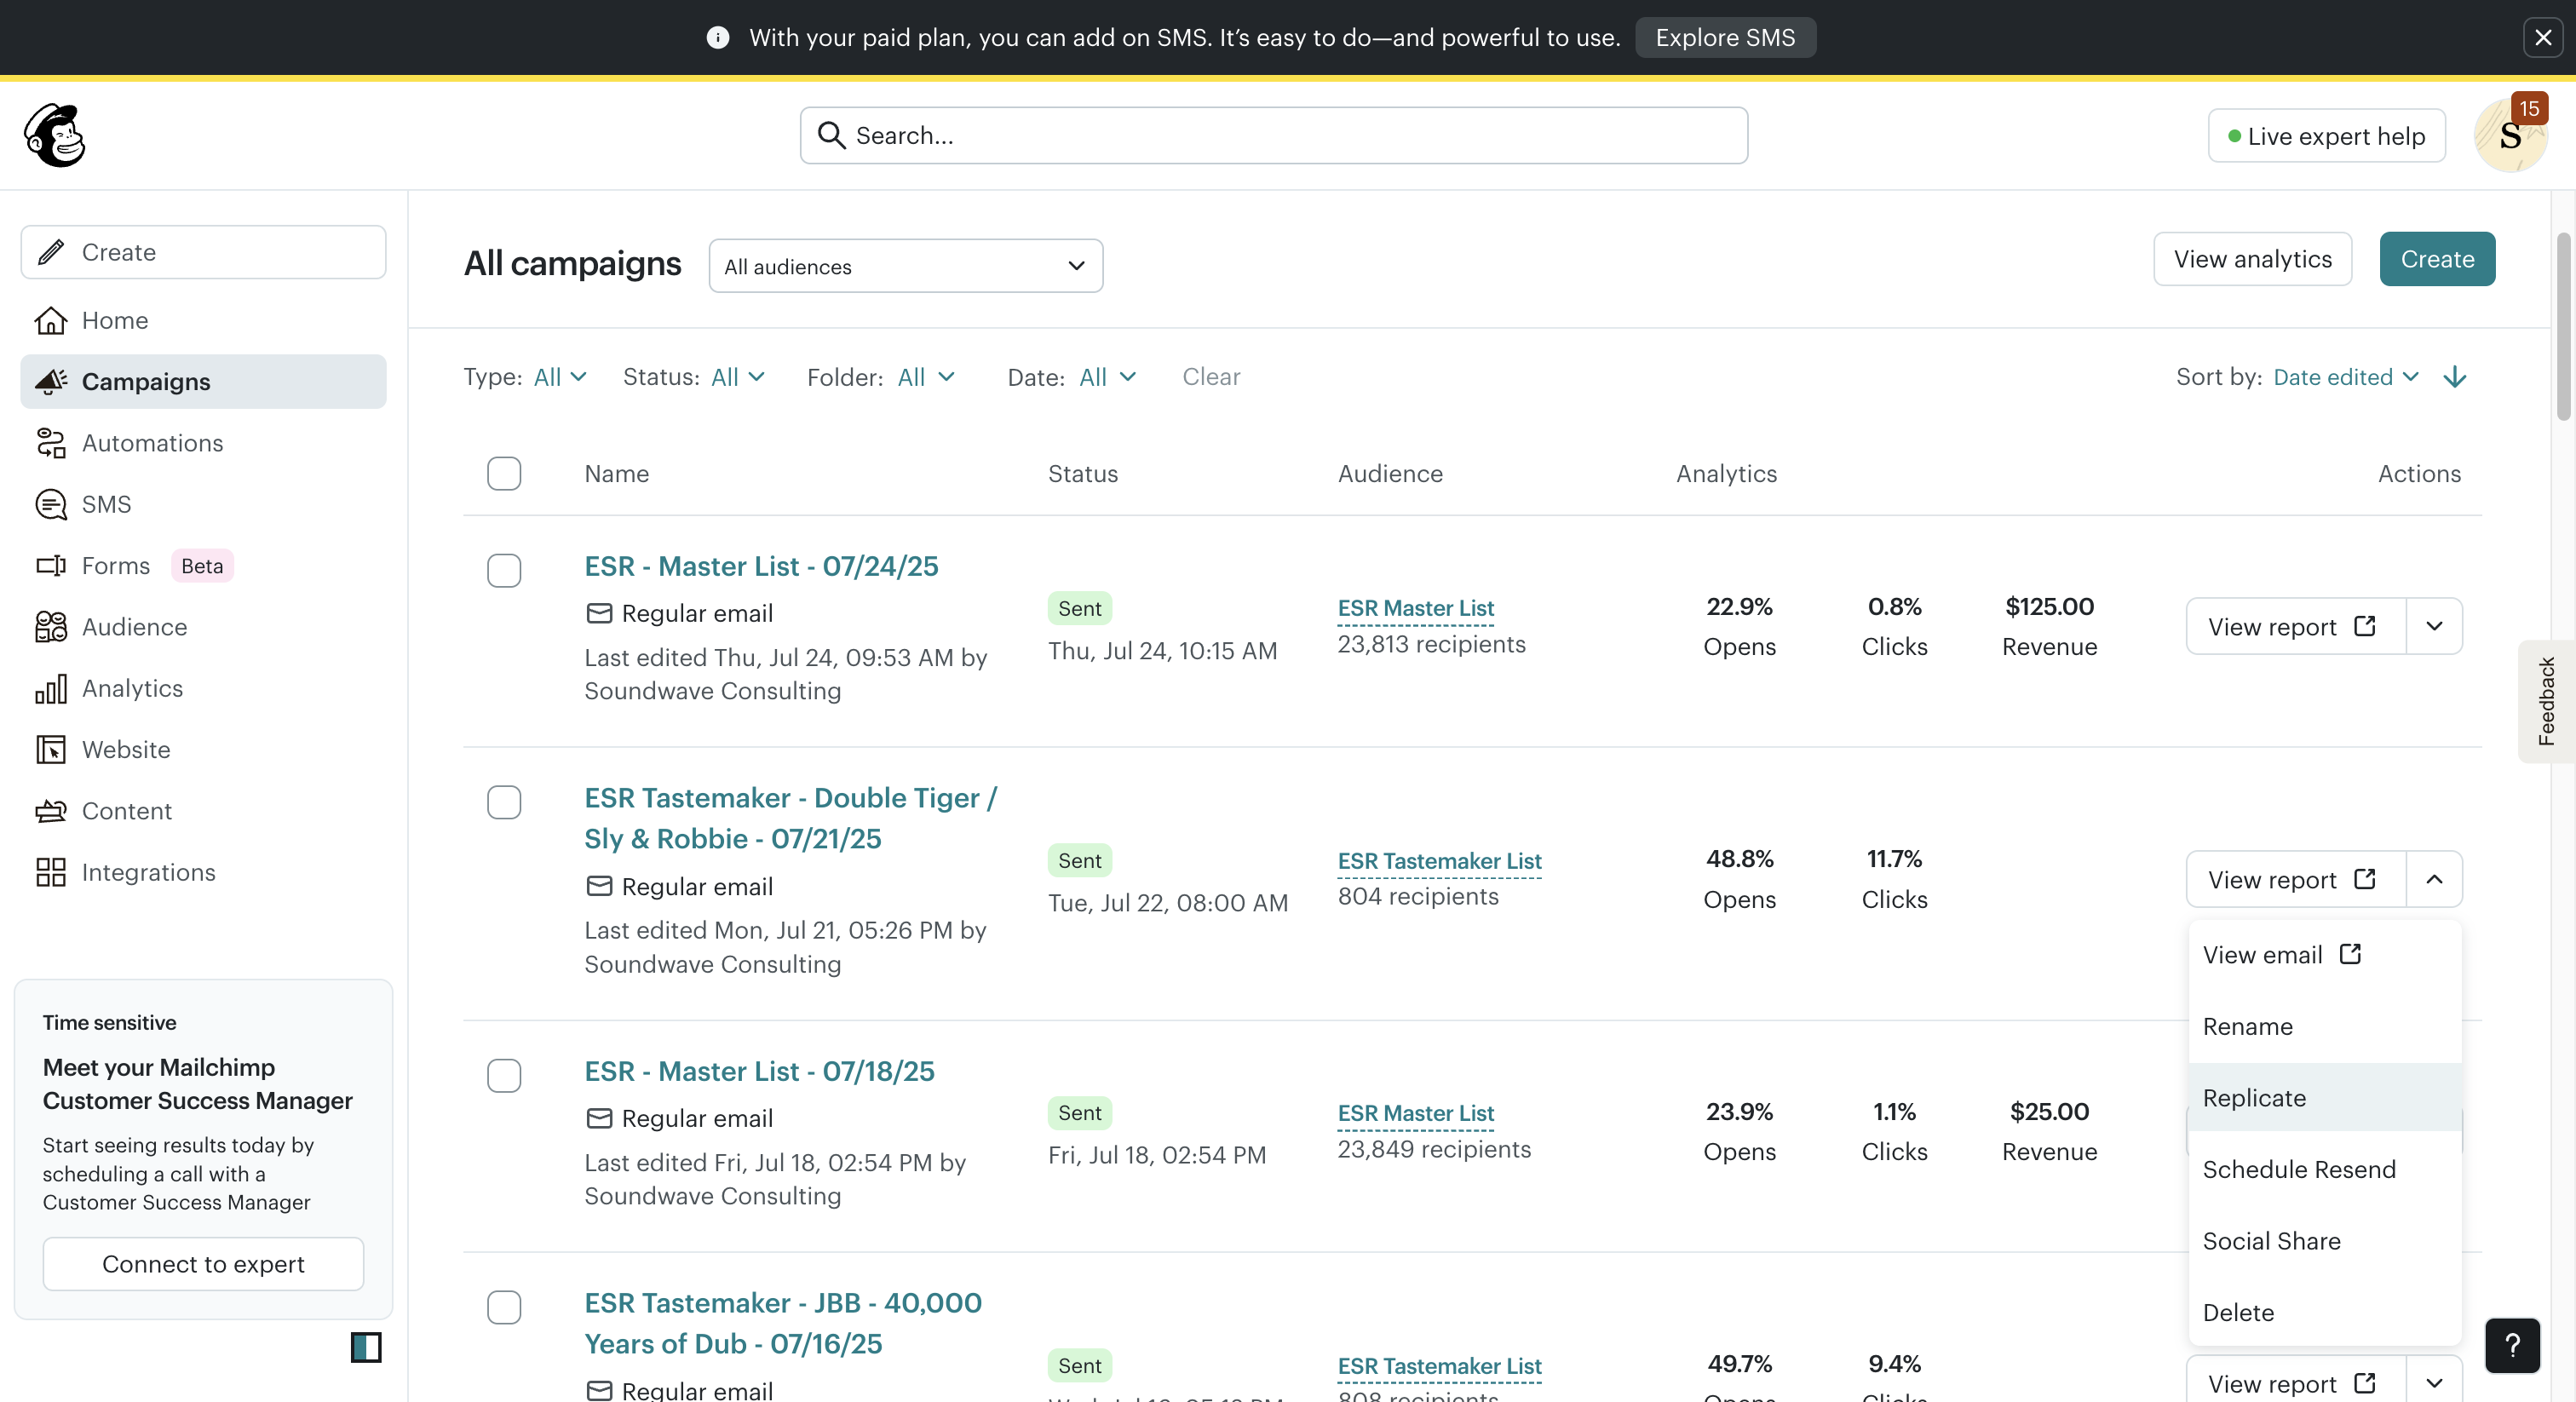Open the All audiences dropdown
Viewport: 2576px width, 1402px height.
tap(905, 266)
